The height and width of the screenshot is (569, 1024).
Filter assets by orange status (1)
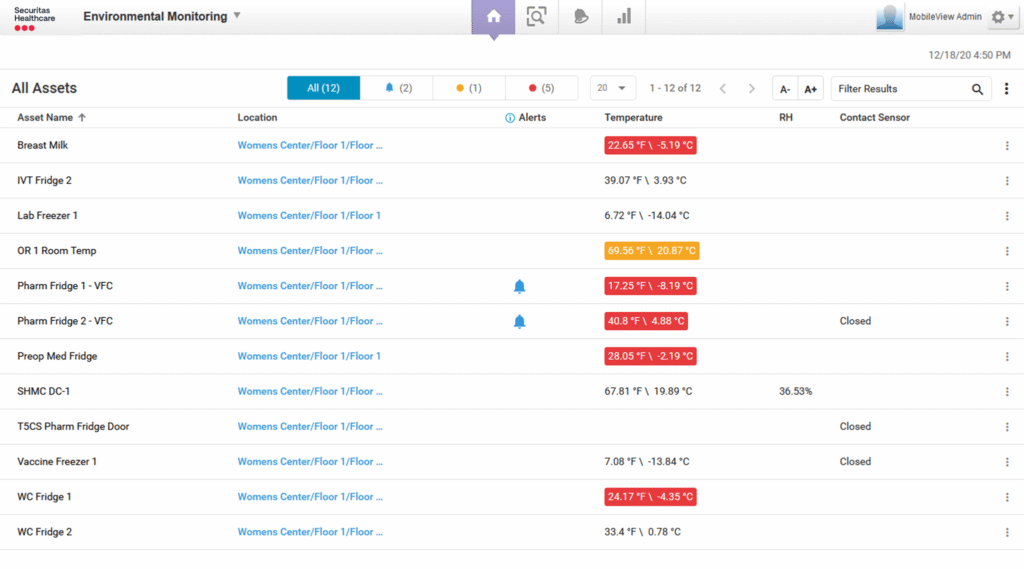point(469,88)
